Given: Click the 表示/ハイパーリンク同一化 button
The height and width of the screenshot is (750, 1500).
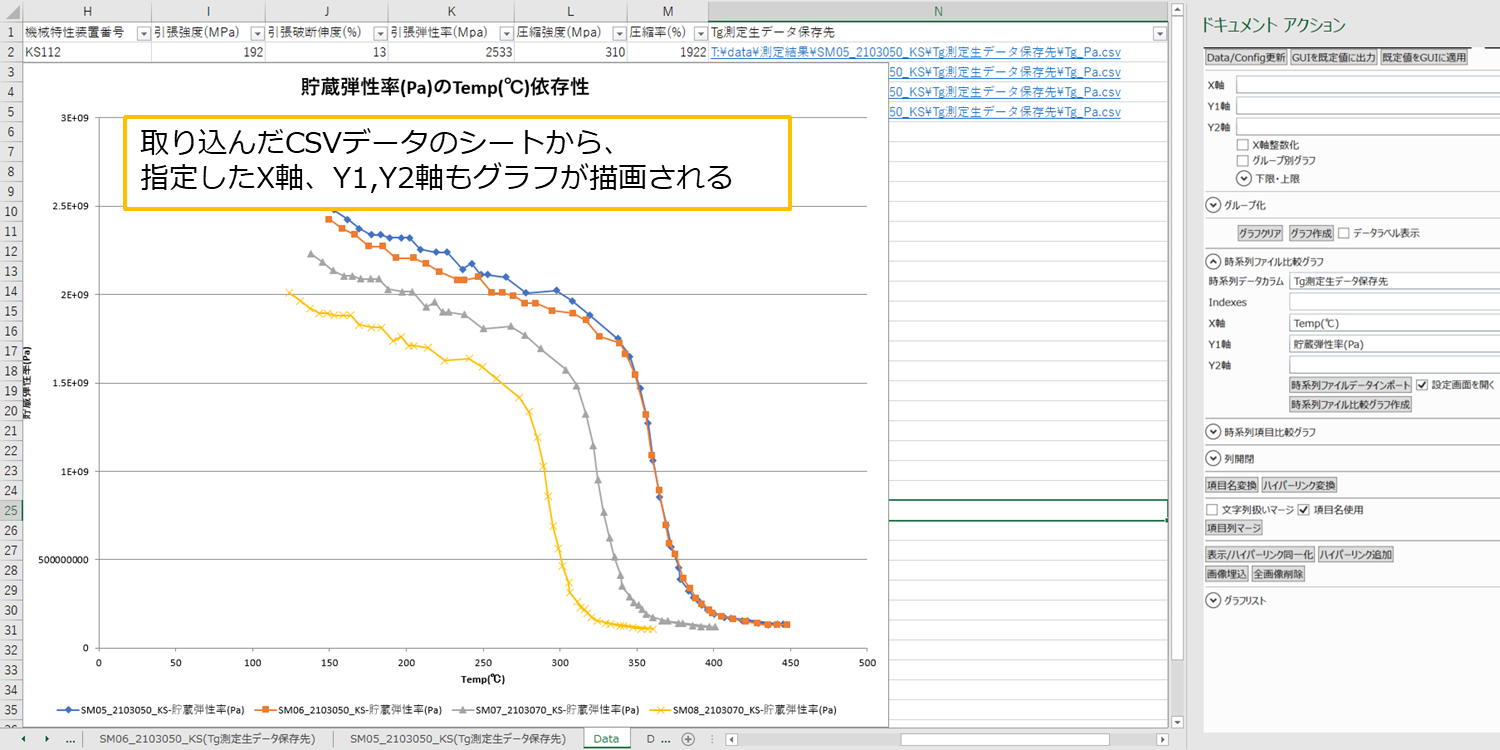Looking at the screenshot, I should coord(1259,554).
